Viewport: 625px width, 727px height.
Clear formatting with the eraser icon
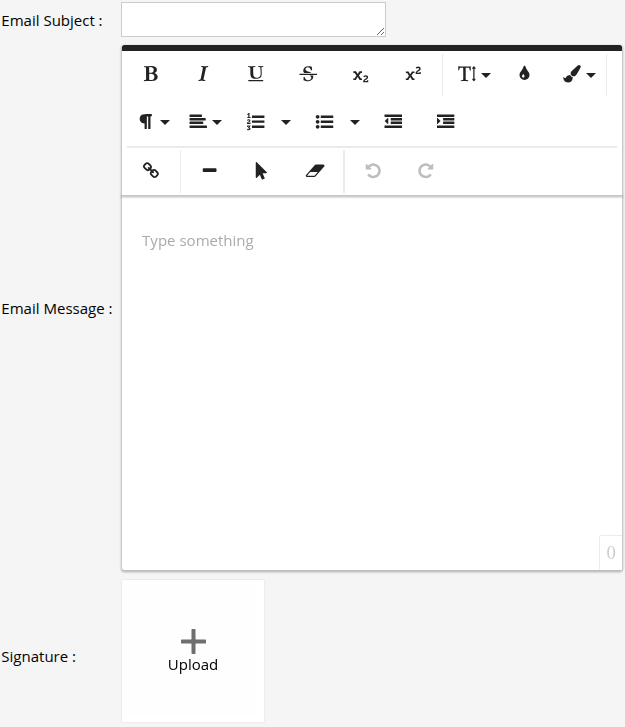click(314, 171)
